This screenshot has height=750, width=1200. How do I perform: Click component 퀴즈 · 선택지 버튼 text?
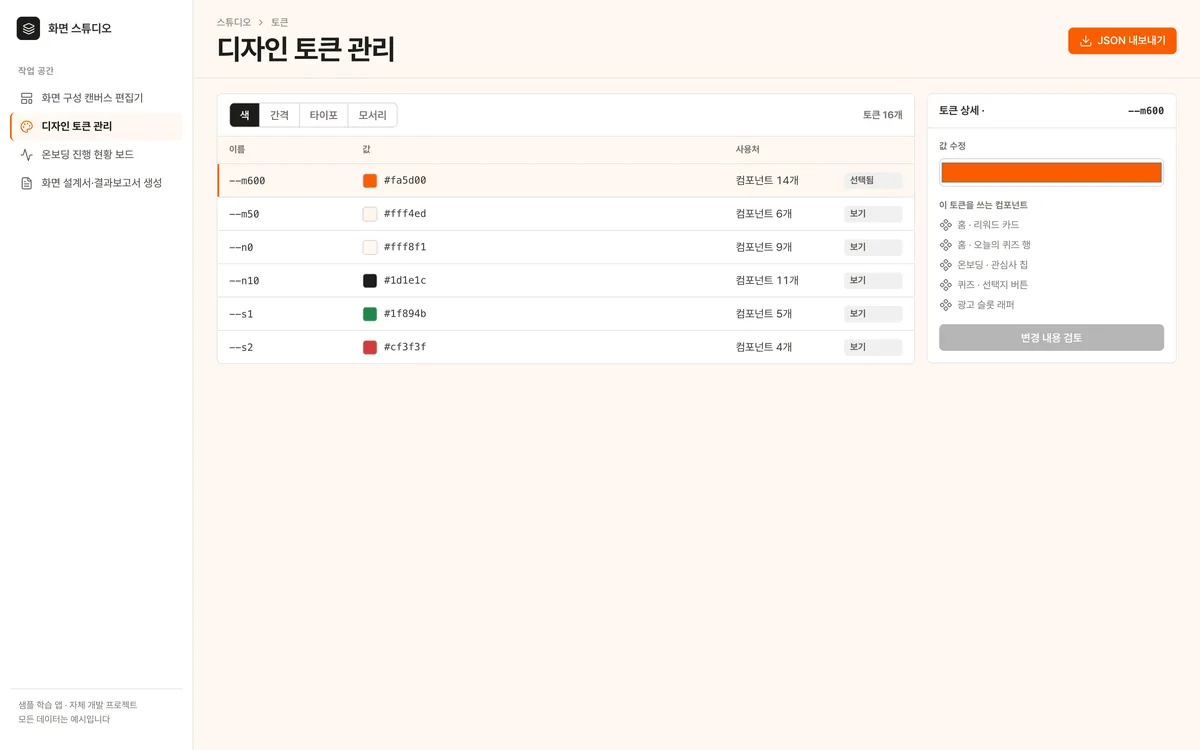[992, 285]
